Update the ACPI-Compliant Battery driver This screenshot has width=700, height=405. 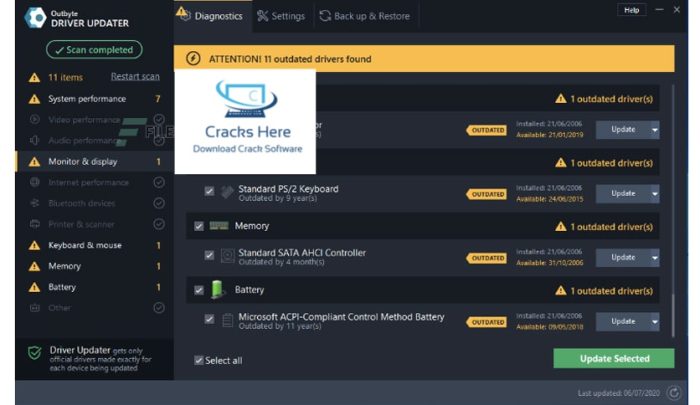click(x=623, y=321)
